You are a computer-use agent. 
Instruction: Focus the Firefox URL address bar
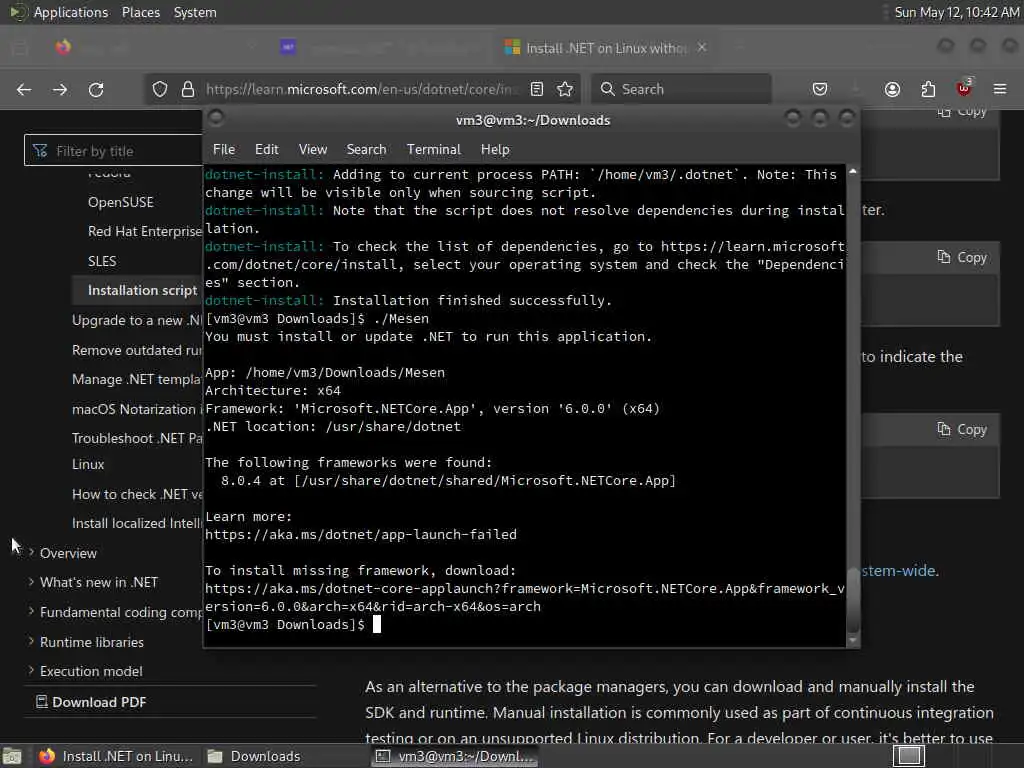[362, 89]
